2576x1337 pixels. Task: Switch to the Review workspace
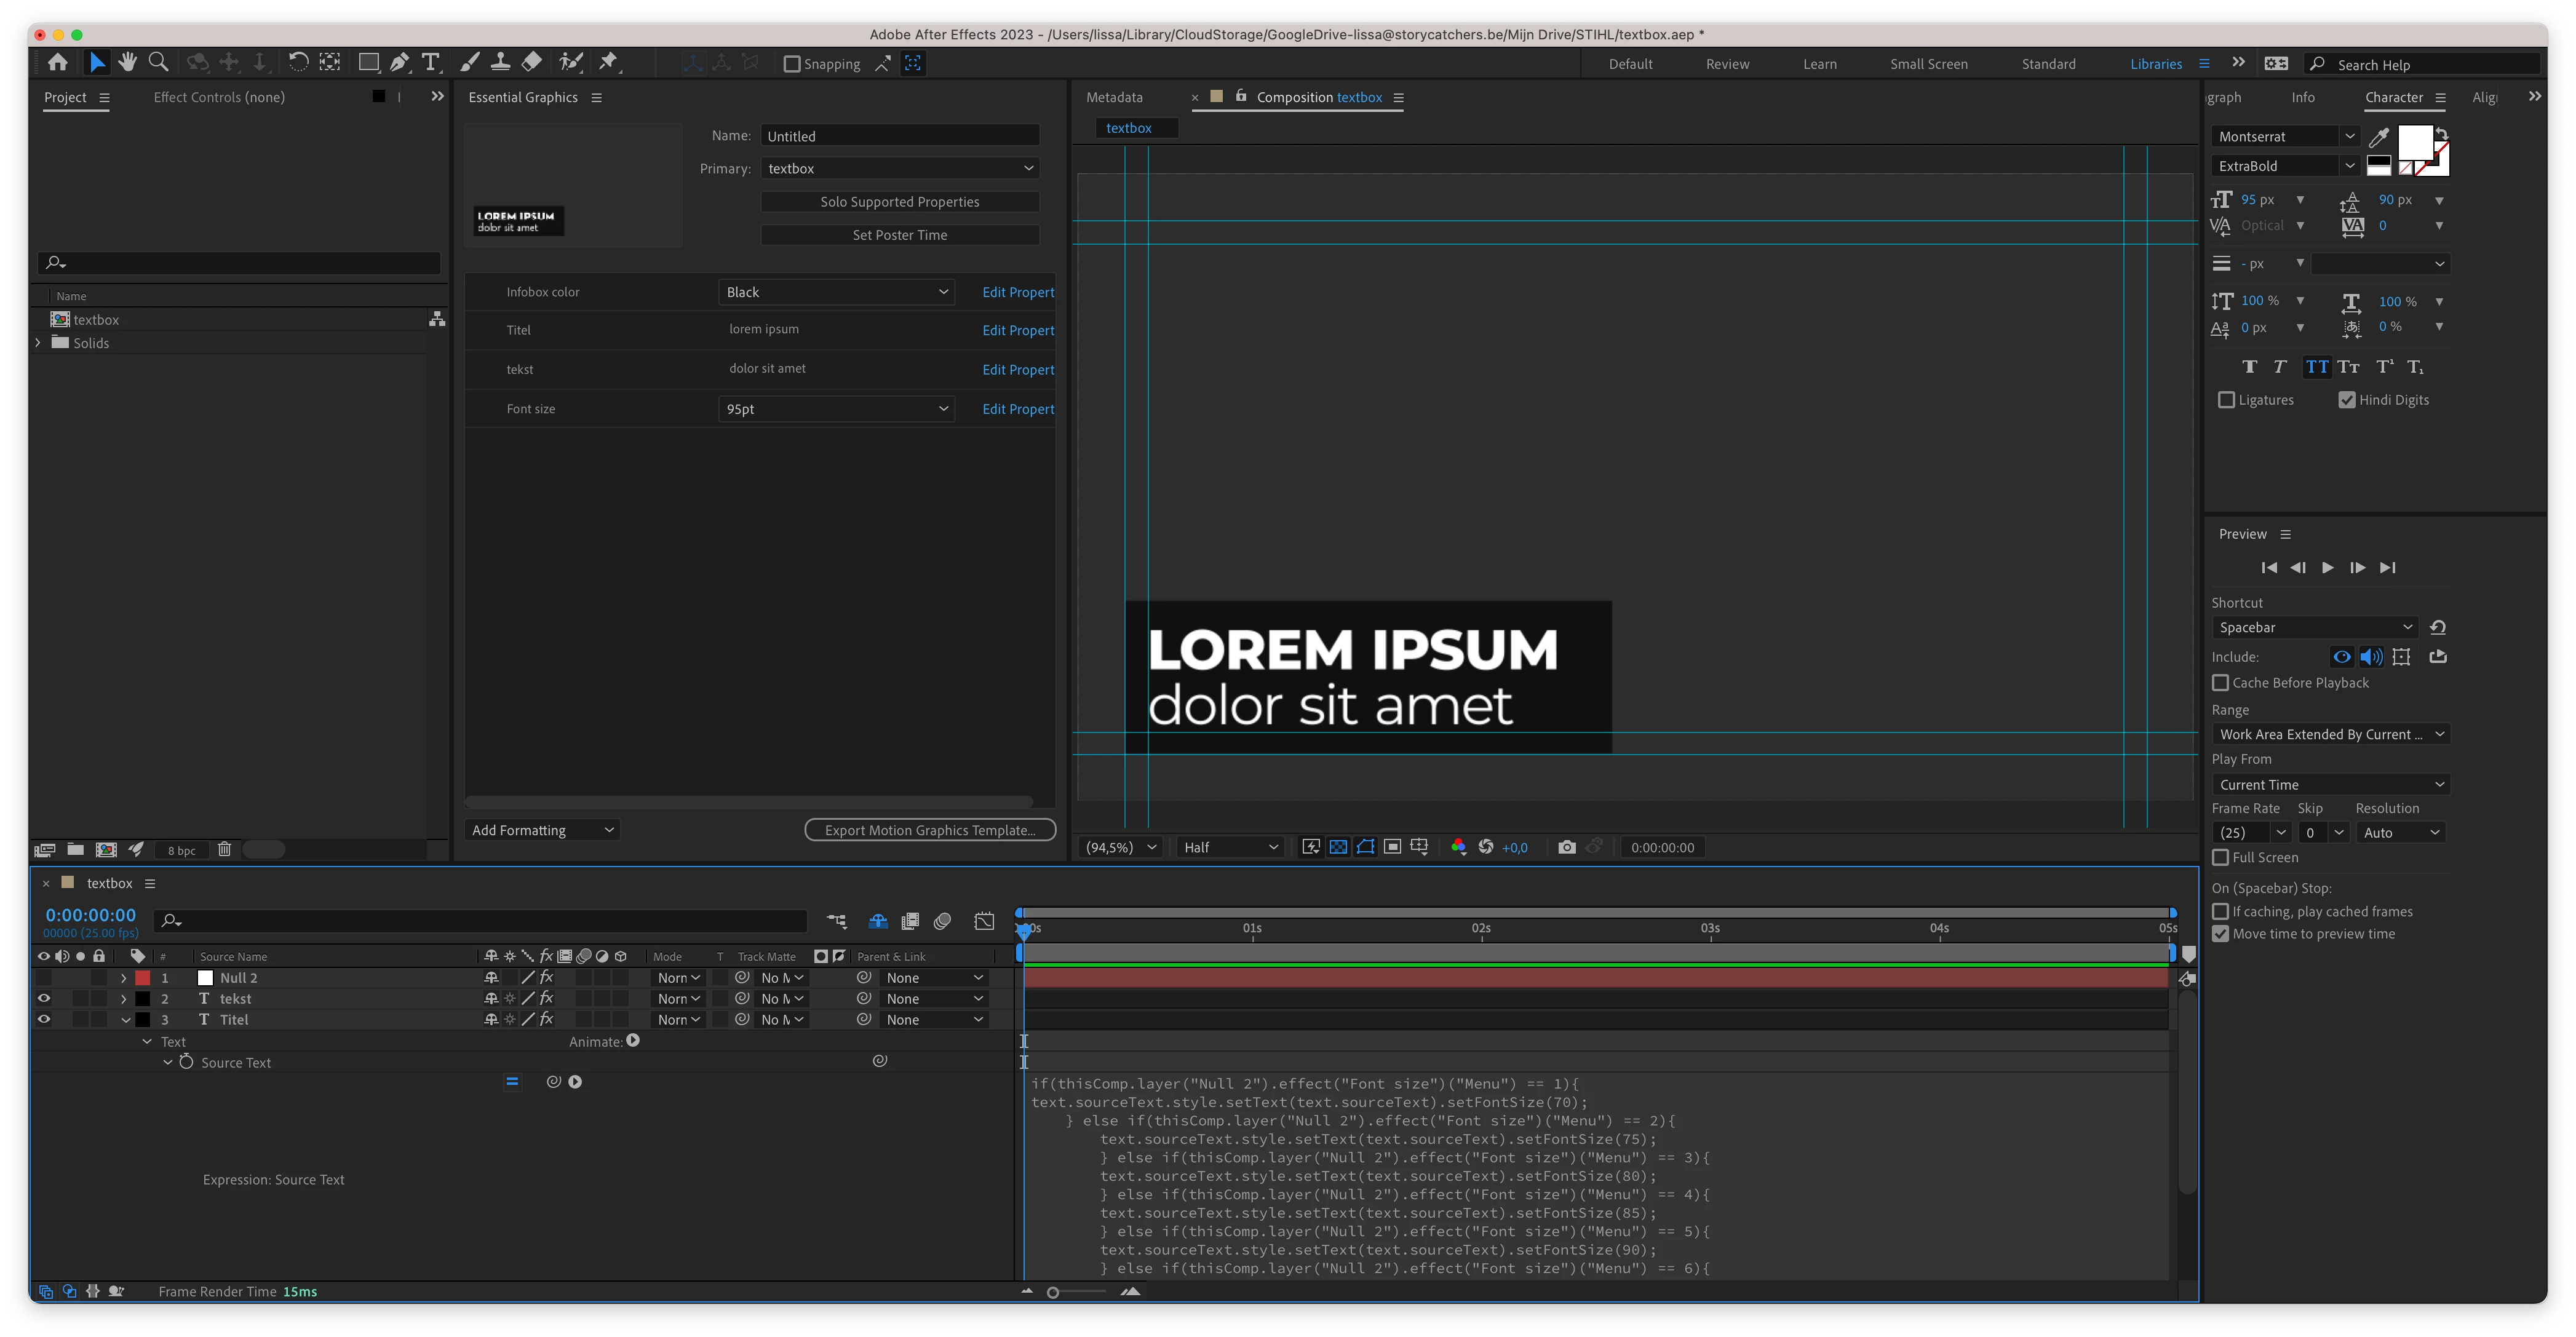click(1727, 64)
